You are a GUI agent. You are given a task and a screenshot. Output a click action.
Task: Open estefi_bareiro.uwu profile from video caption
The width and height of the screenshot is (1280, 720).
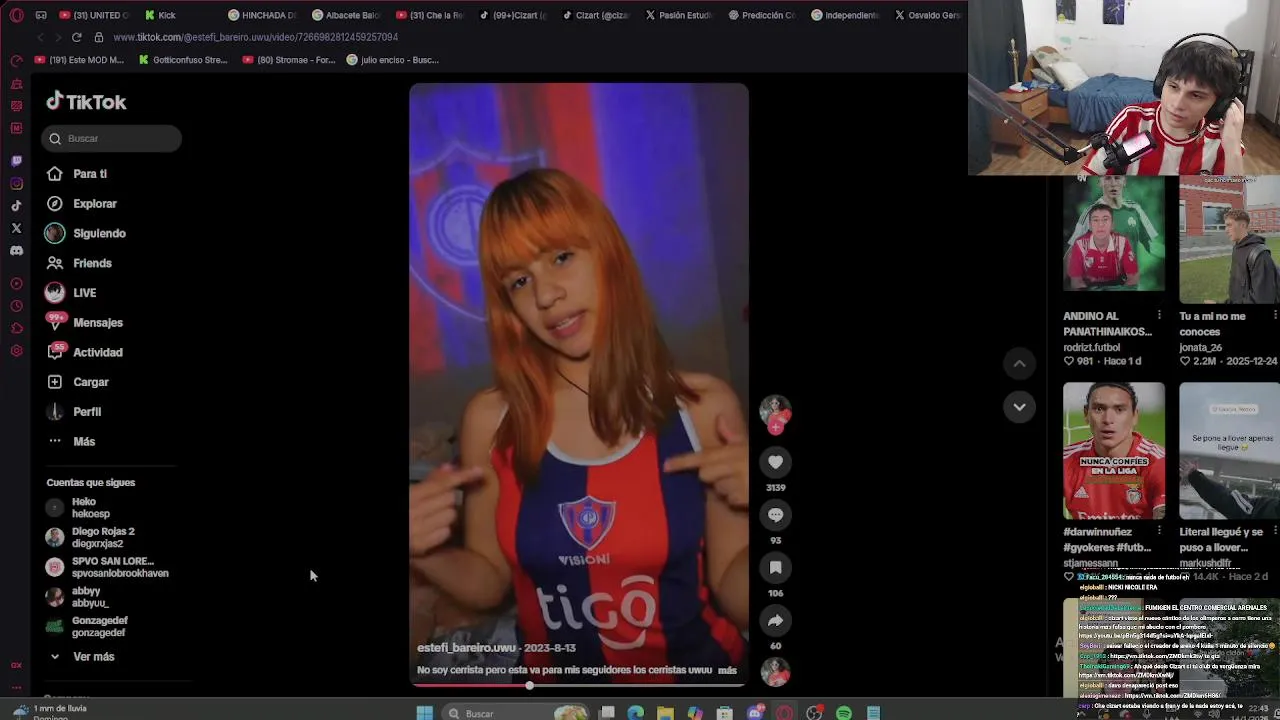(x=466, y=648)
